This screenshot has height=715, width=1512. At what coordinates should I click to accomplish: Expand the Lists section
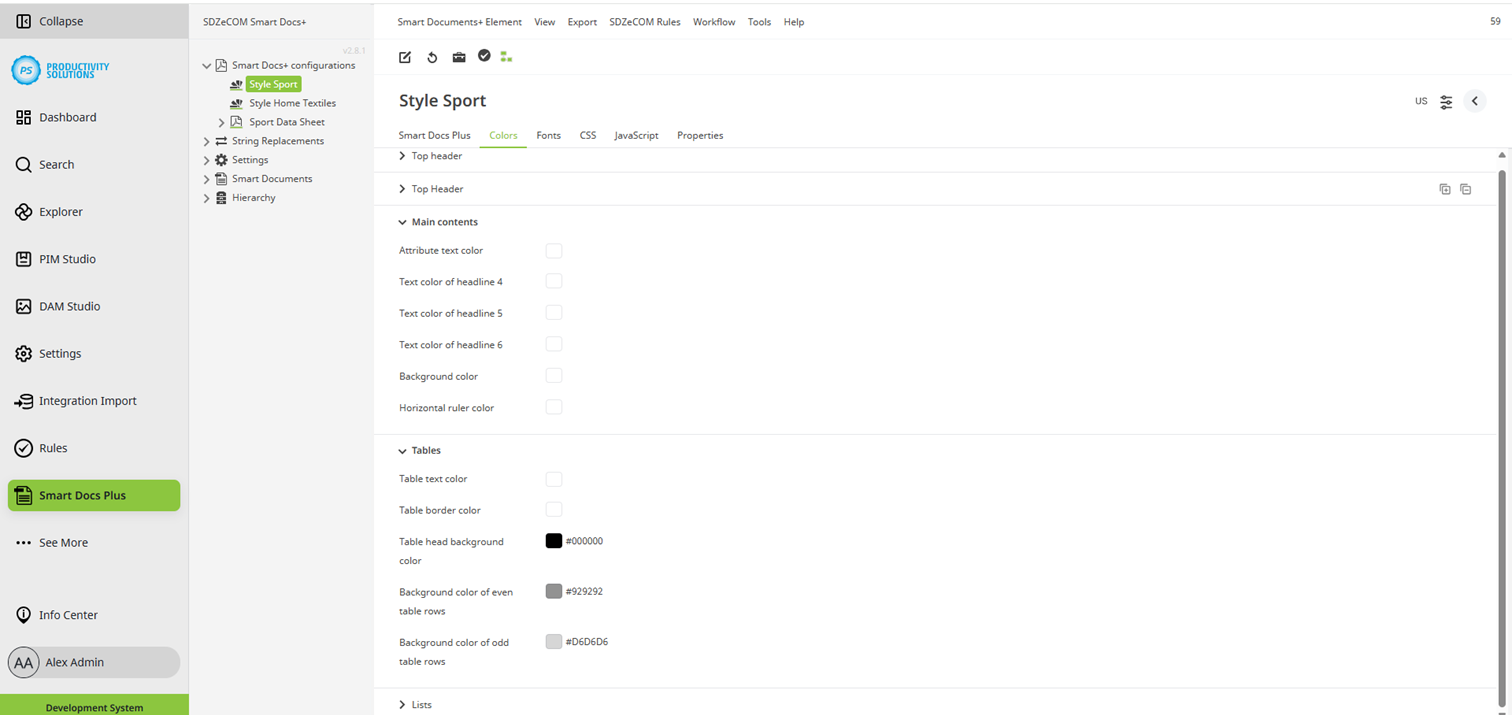[415, 704]
